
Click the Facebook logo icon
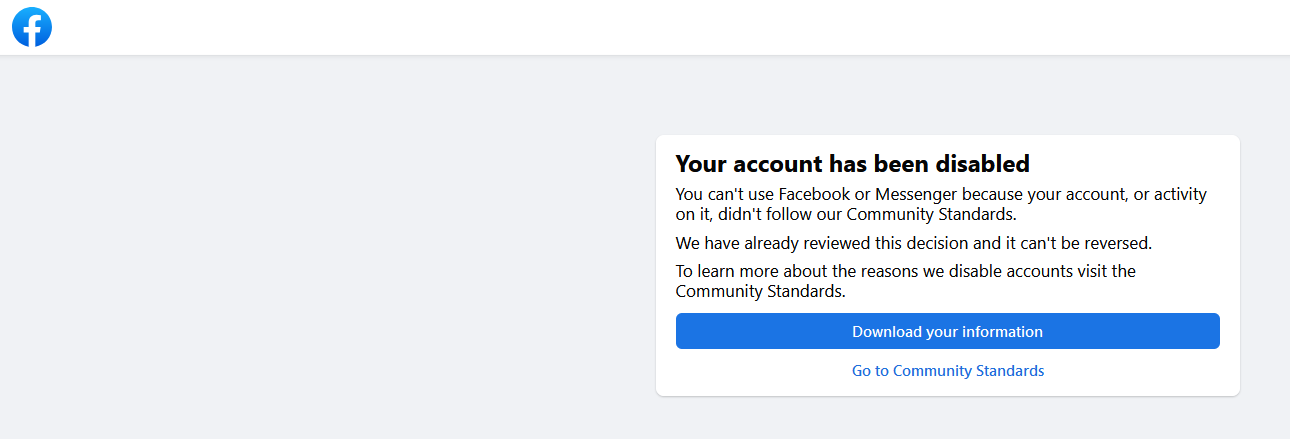click(32, 27)
